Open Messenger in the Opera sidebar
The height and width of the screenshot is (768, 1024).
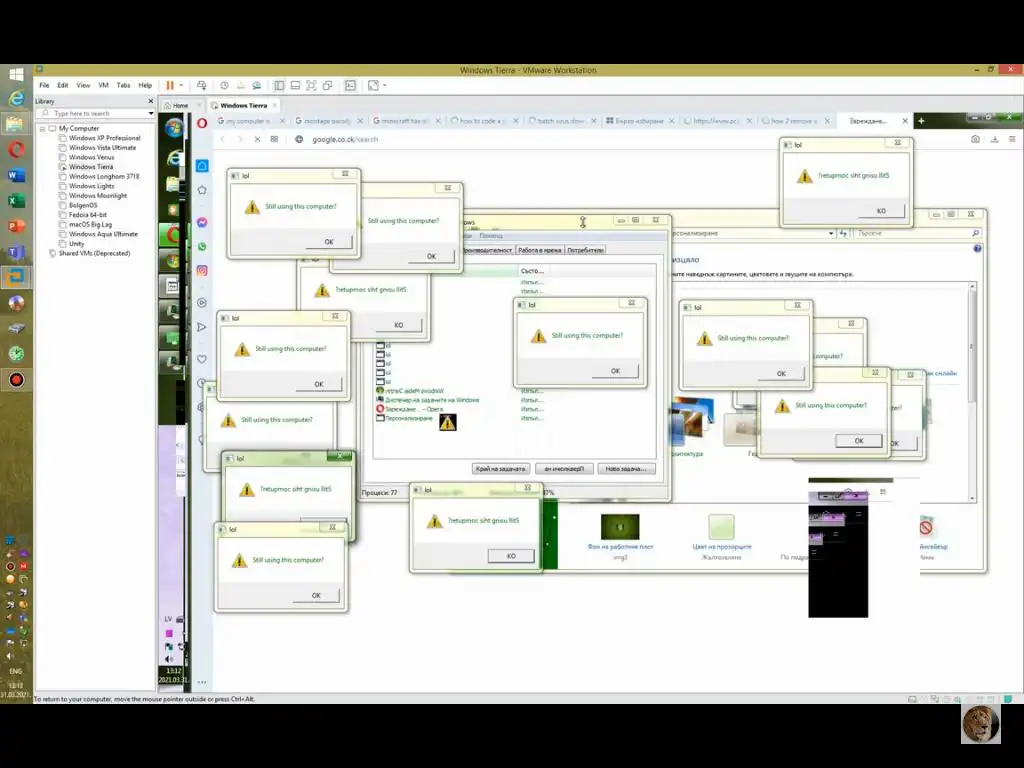pos(202,223)
